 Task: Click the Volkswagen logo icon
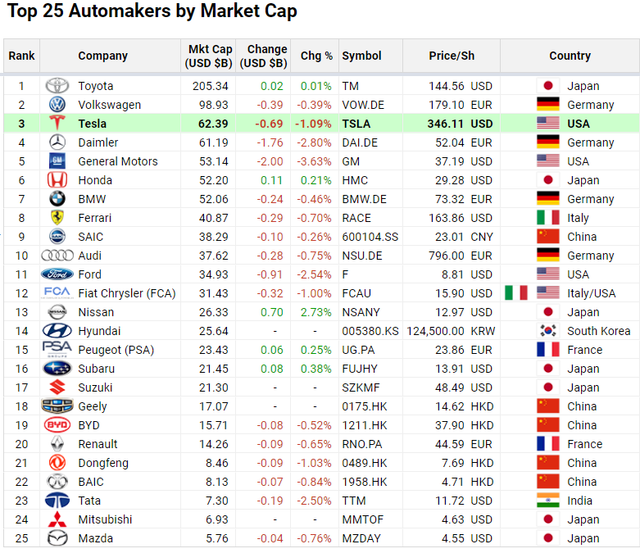[57, 105]
